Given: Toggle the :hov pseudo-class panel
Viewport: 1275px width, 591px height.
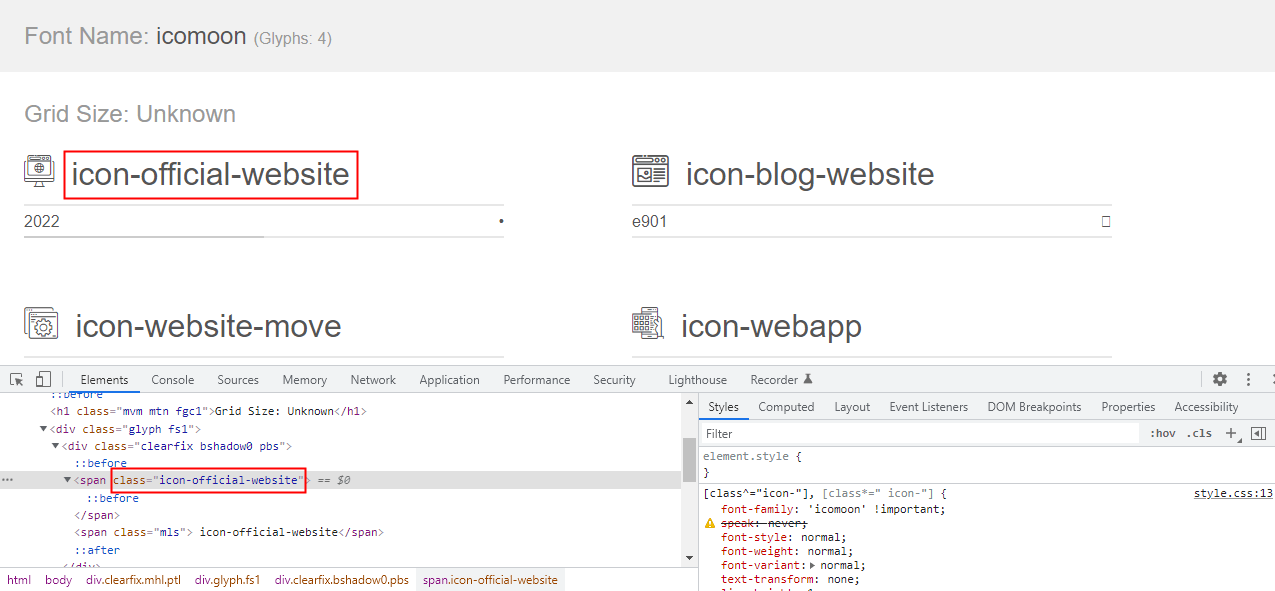Looking at the screenshot, I should 1163,433.
